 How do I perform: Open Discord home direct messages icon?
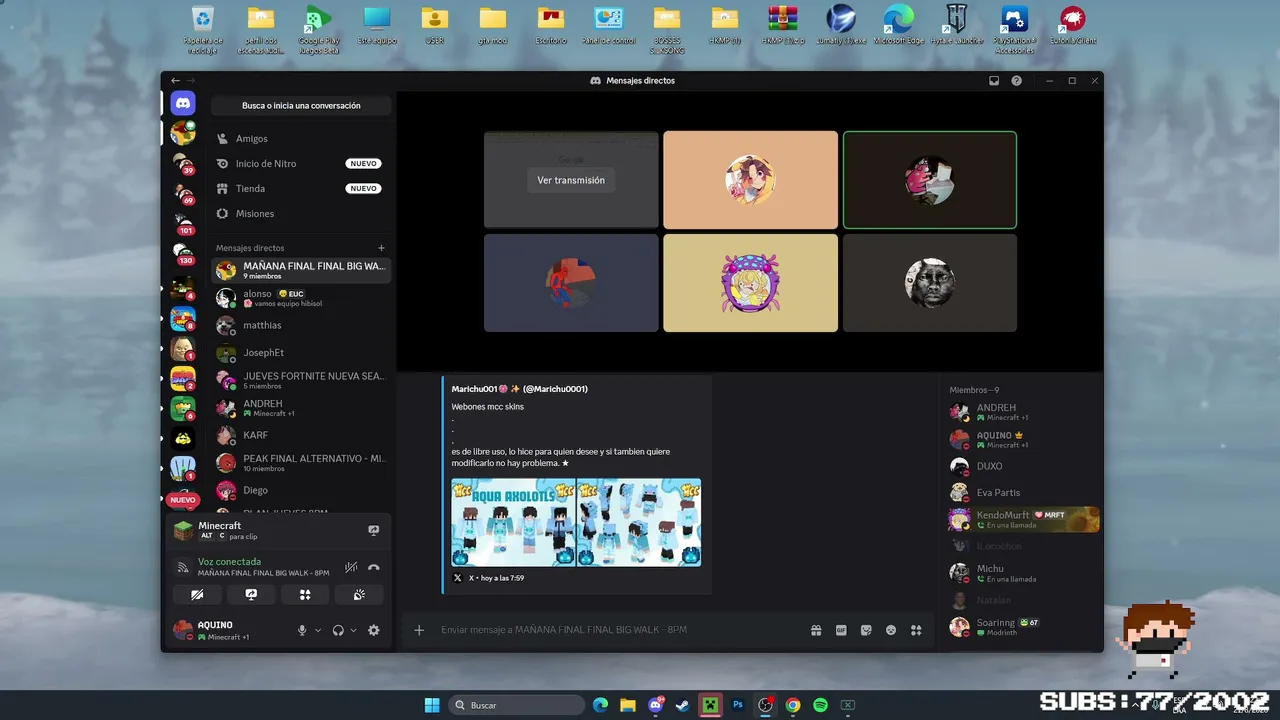coord(183,103)
